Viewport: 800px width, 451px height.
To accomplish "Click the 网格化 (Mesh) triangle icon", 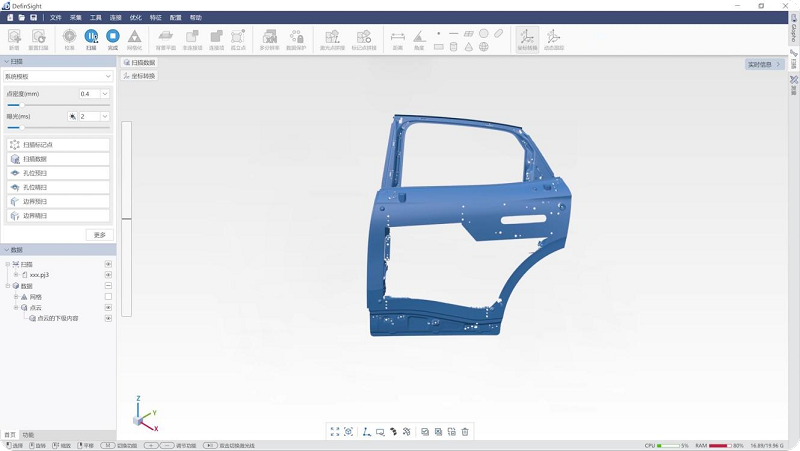I will (x=134, y=38).
